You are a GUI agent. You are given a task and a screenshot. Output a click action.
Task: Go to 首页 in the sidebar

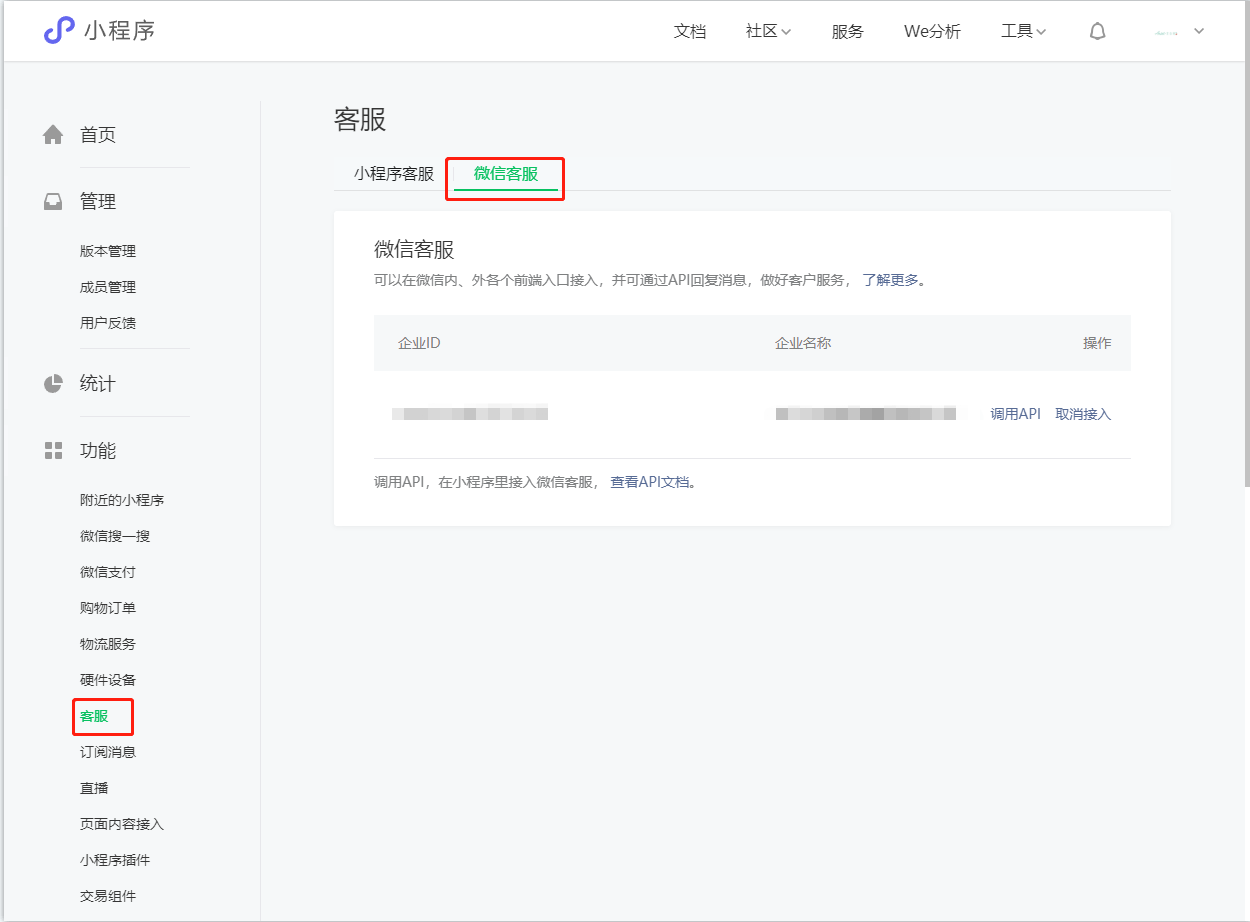pyautogui.click(x=98, y=135)
